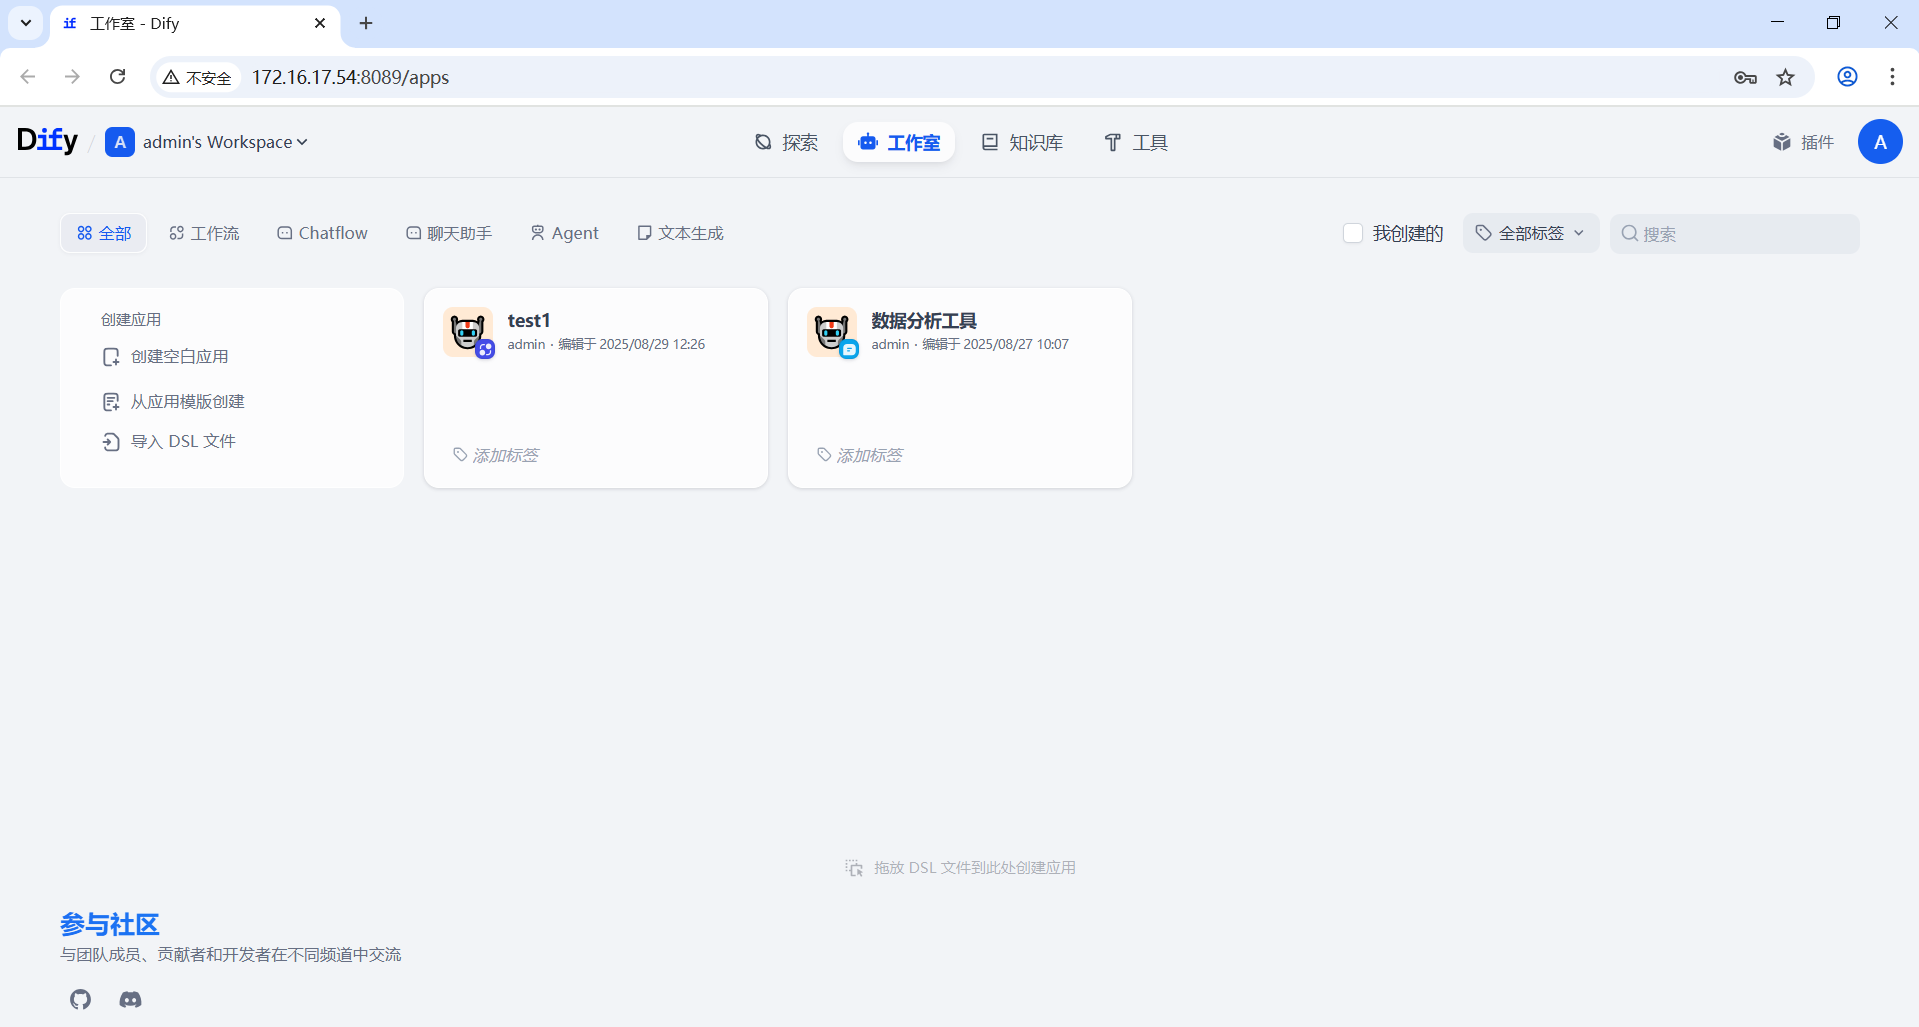Open the Discord community icon
The width and height of the screenshot is (1919, 1027).
130,999
